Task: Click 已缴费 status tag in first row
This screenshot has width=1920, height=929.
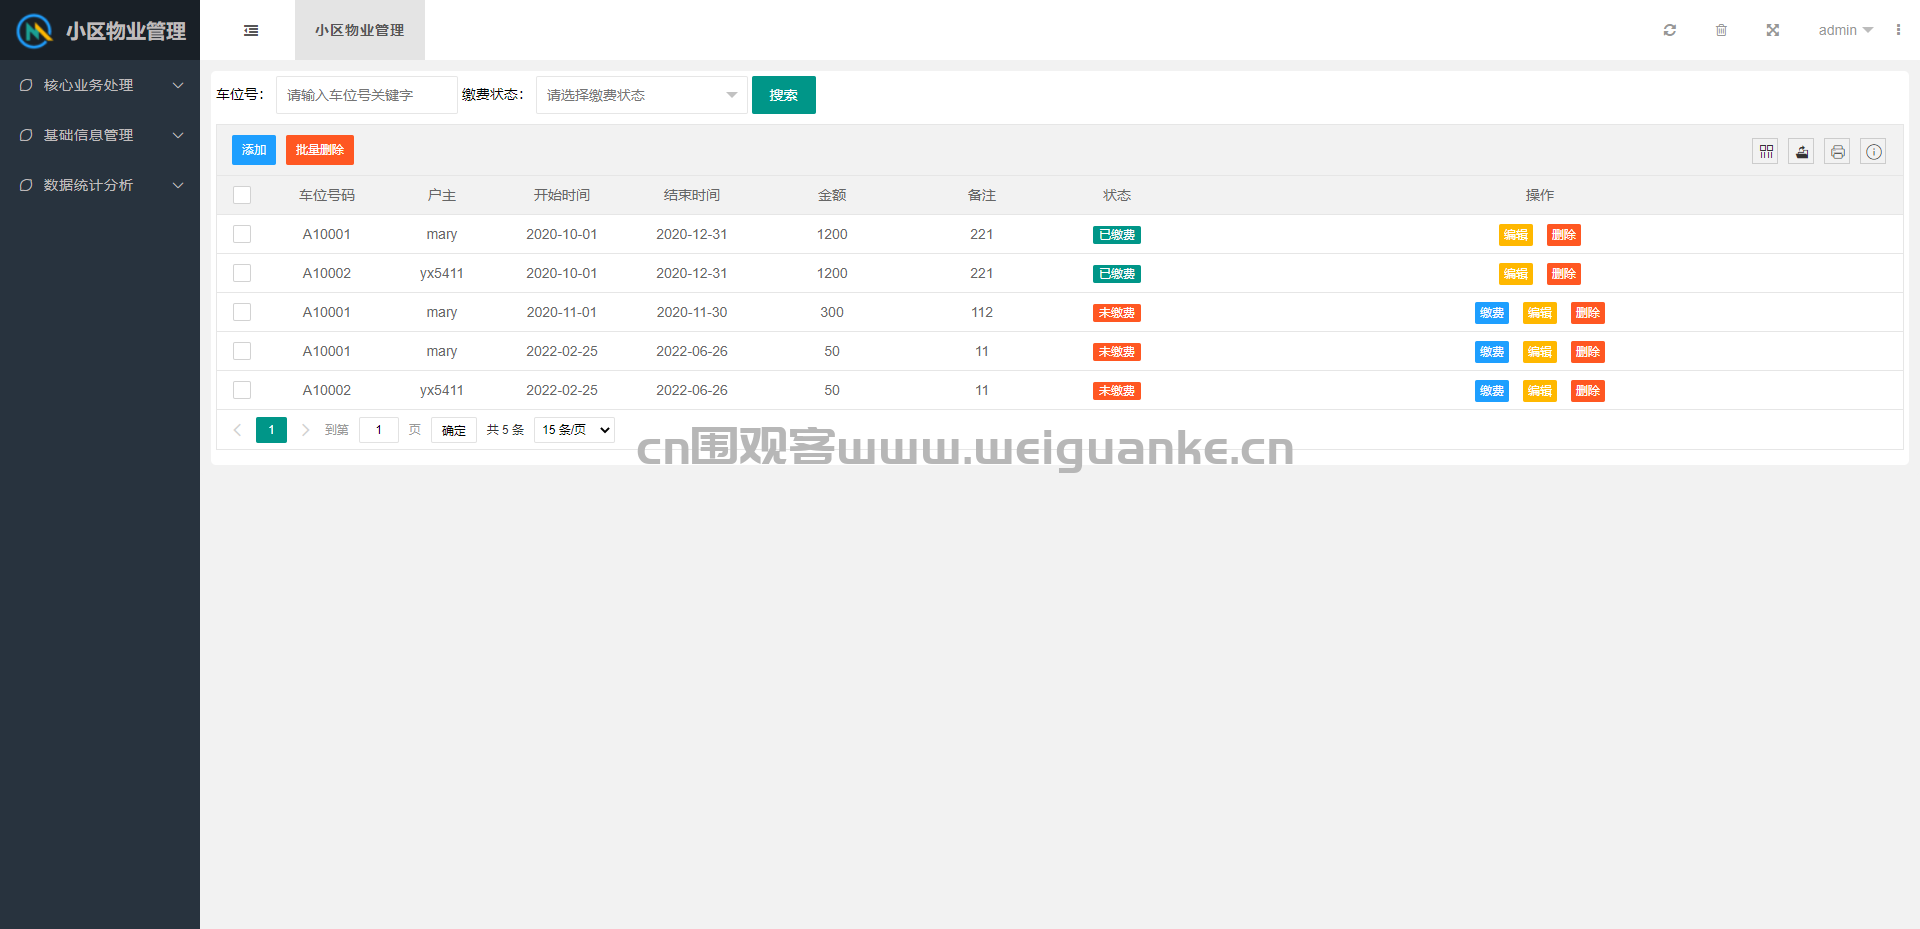Action: 1117,235
